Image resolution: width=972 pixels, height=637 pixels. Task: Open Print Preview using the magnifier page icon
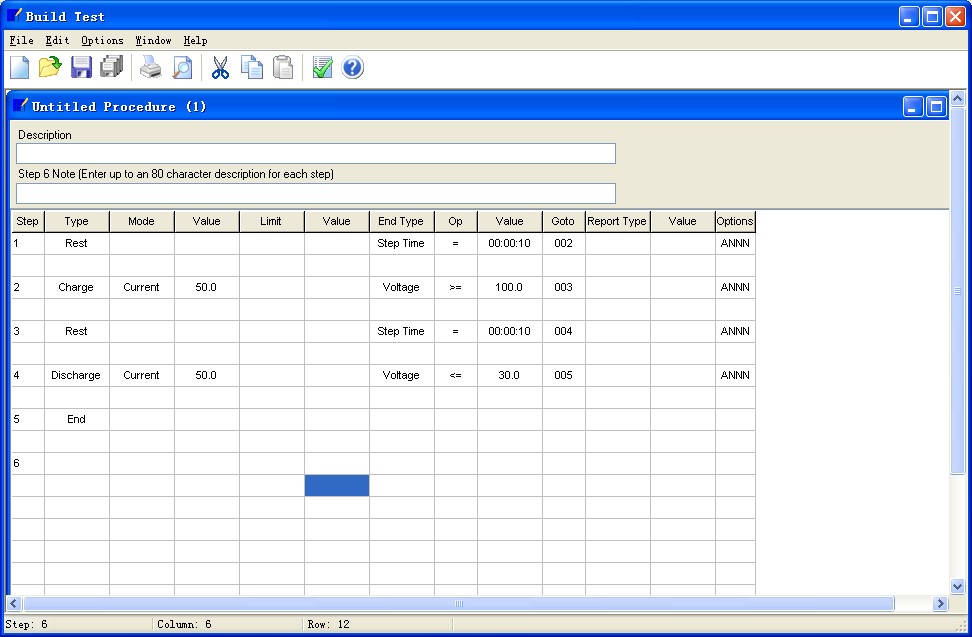[181, 68]
